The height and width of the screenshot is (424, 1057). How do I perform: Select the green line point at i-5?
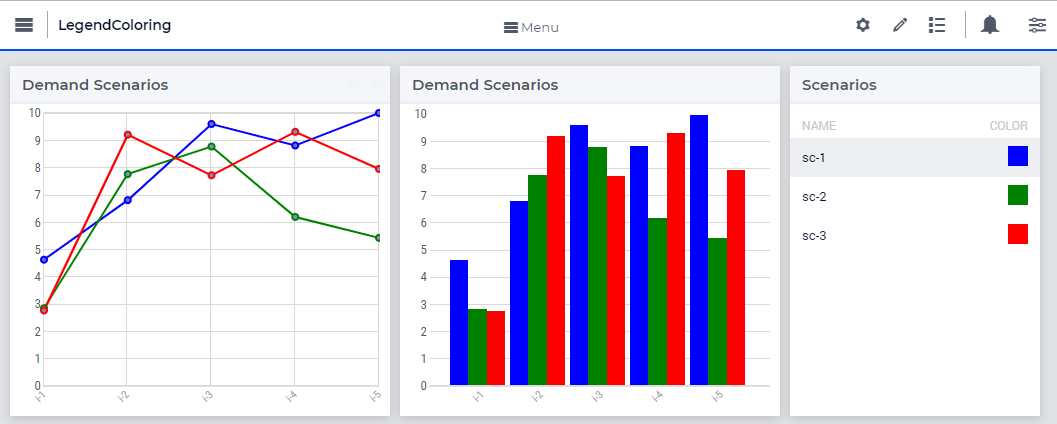point(378,238)
